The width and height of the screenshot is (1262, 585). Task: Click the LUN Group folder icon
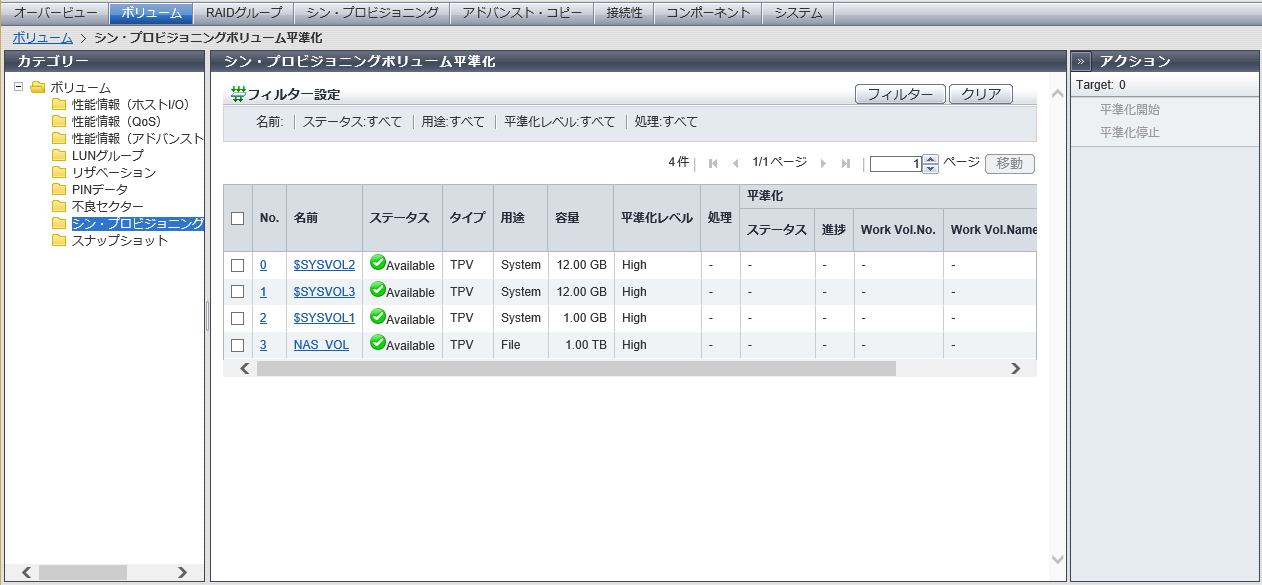(x=59, y=155)
